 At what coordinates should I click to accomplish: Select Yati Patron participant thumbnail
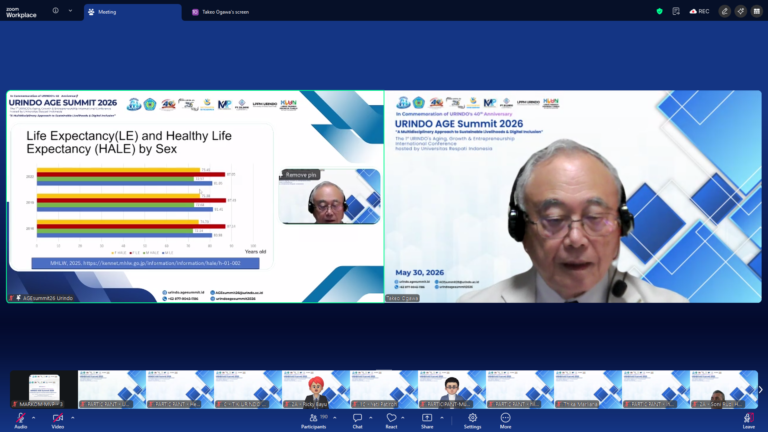384,389
